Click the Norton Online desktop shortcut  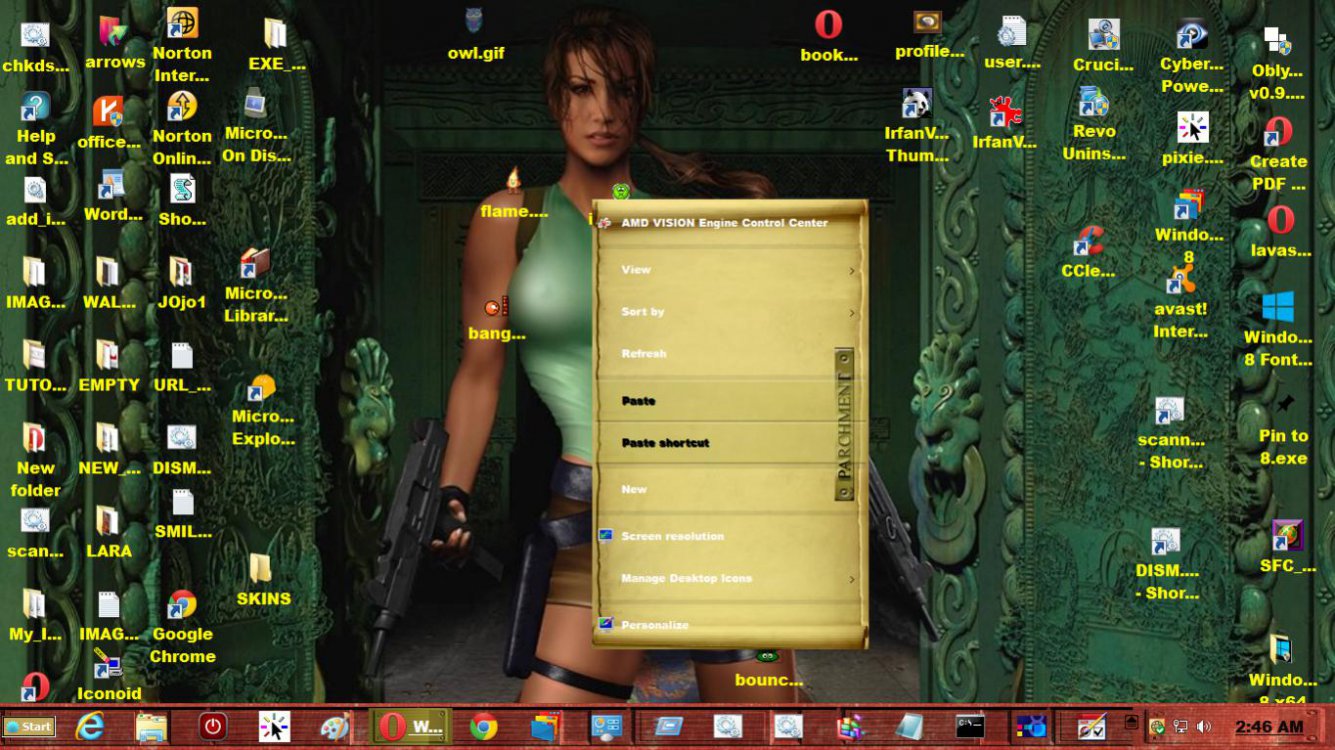[x=182, y=128]
